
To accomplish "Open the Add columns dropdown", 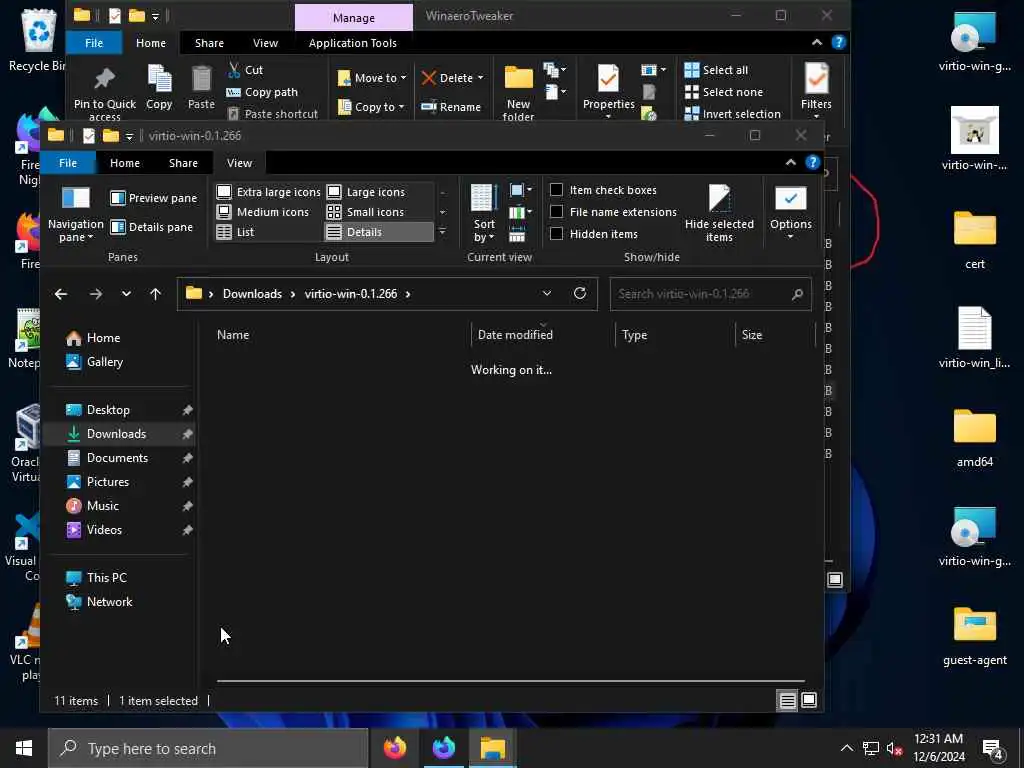I will tap(520, 212).
